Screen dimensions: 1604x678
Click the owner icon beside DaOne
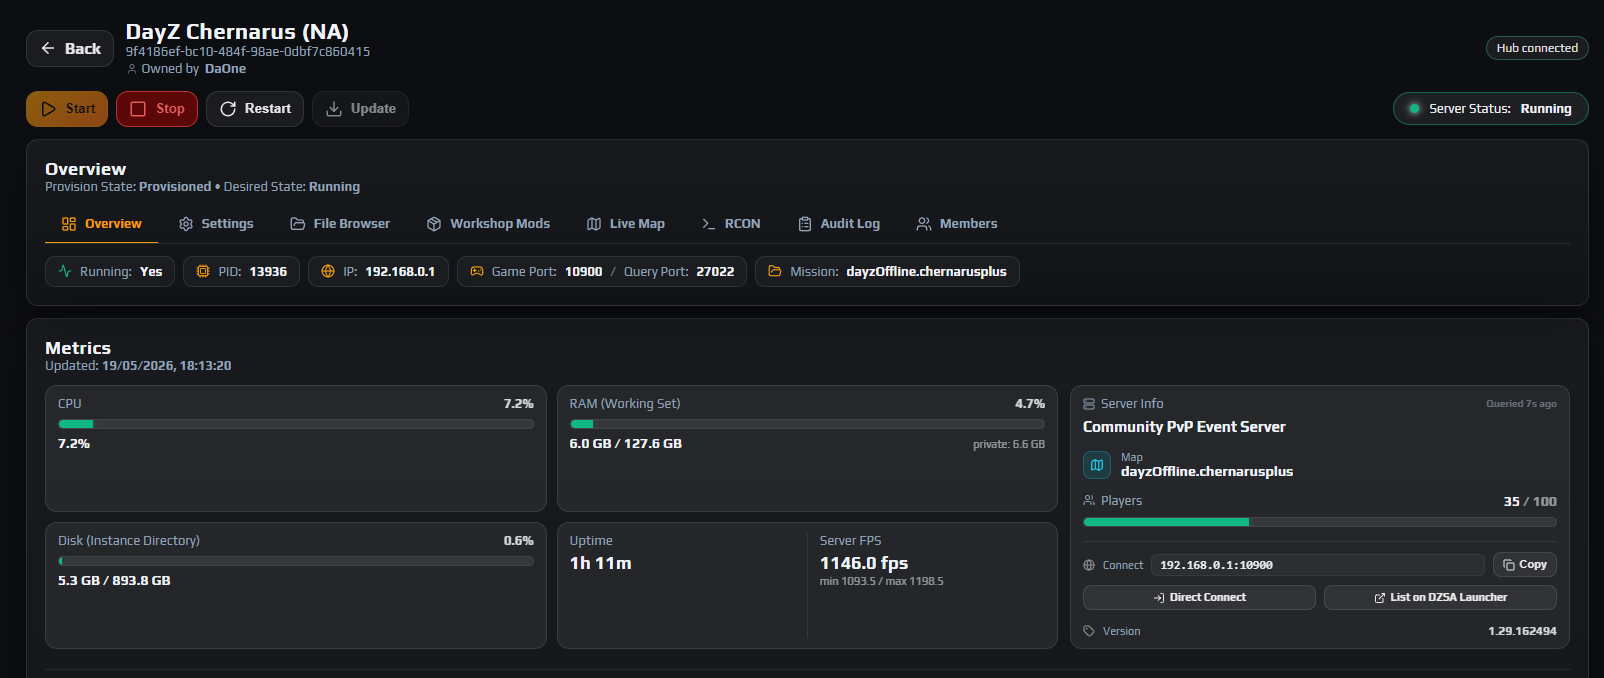pos(132,69)
